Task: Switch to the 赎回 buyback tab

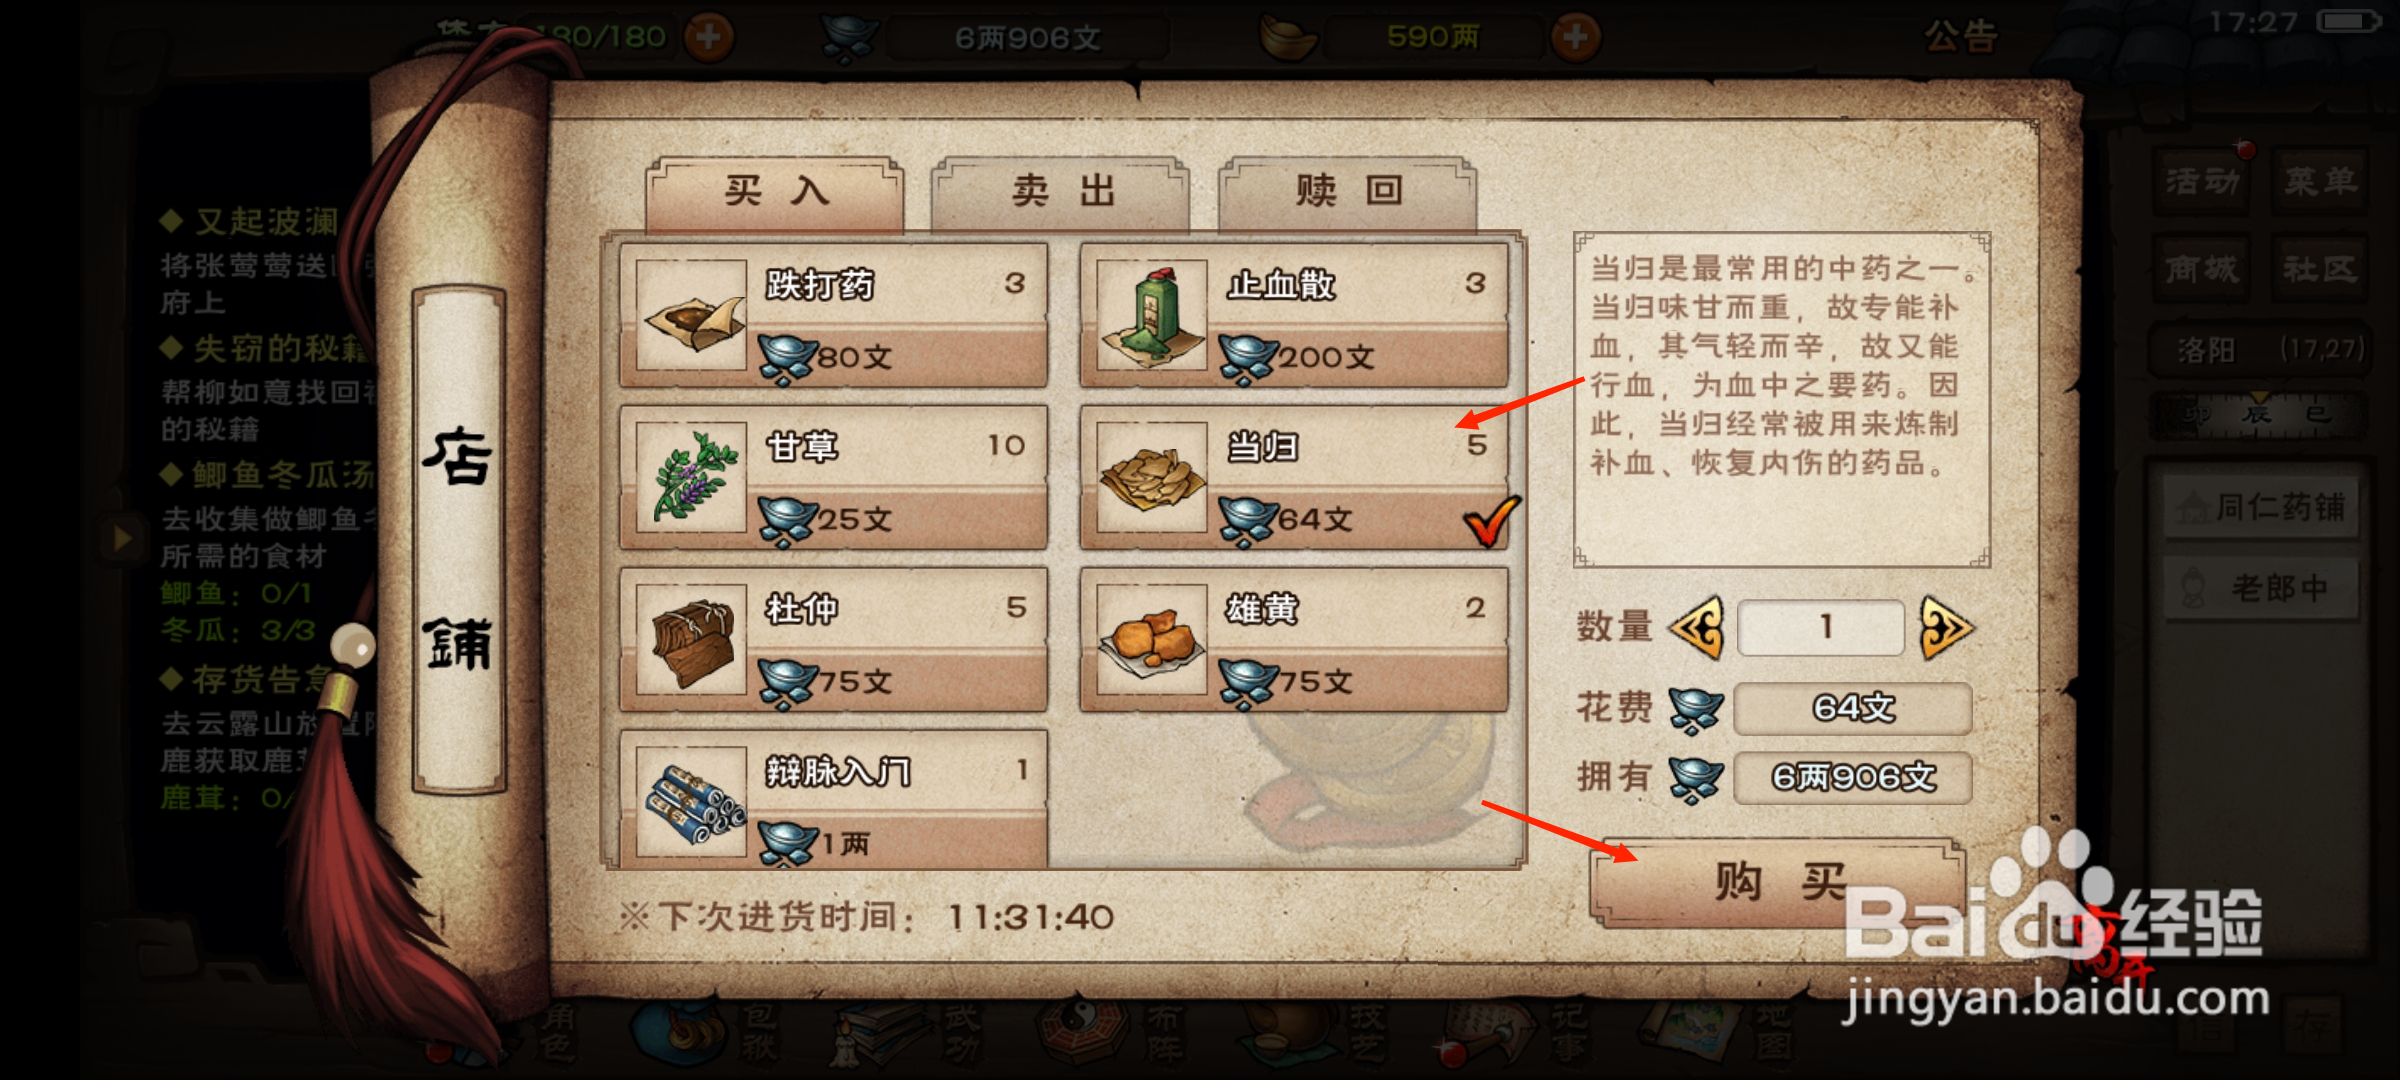Action: 1347,190
